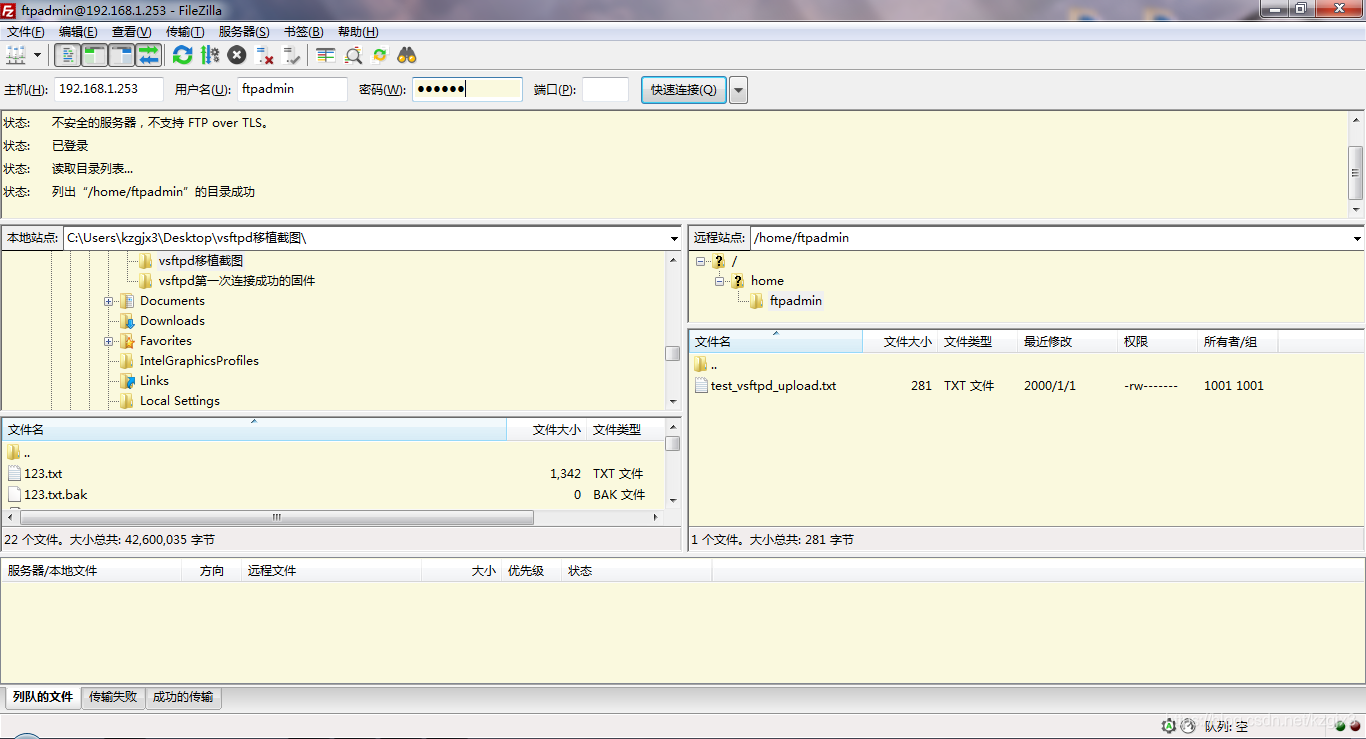Select vsftpd第一次连接成功的固件 folder
1366x739 pixels.
(237, 281)
